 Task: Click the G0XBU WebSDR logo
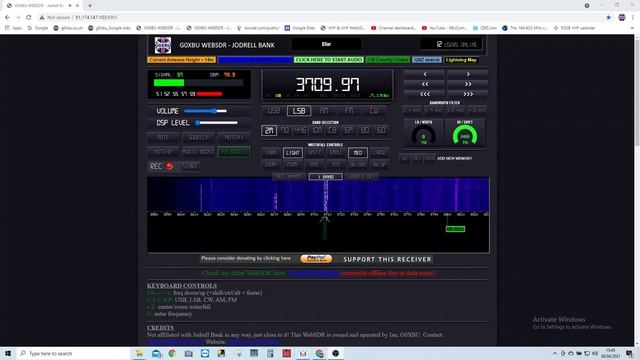163,45
